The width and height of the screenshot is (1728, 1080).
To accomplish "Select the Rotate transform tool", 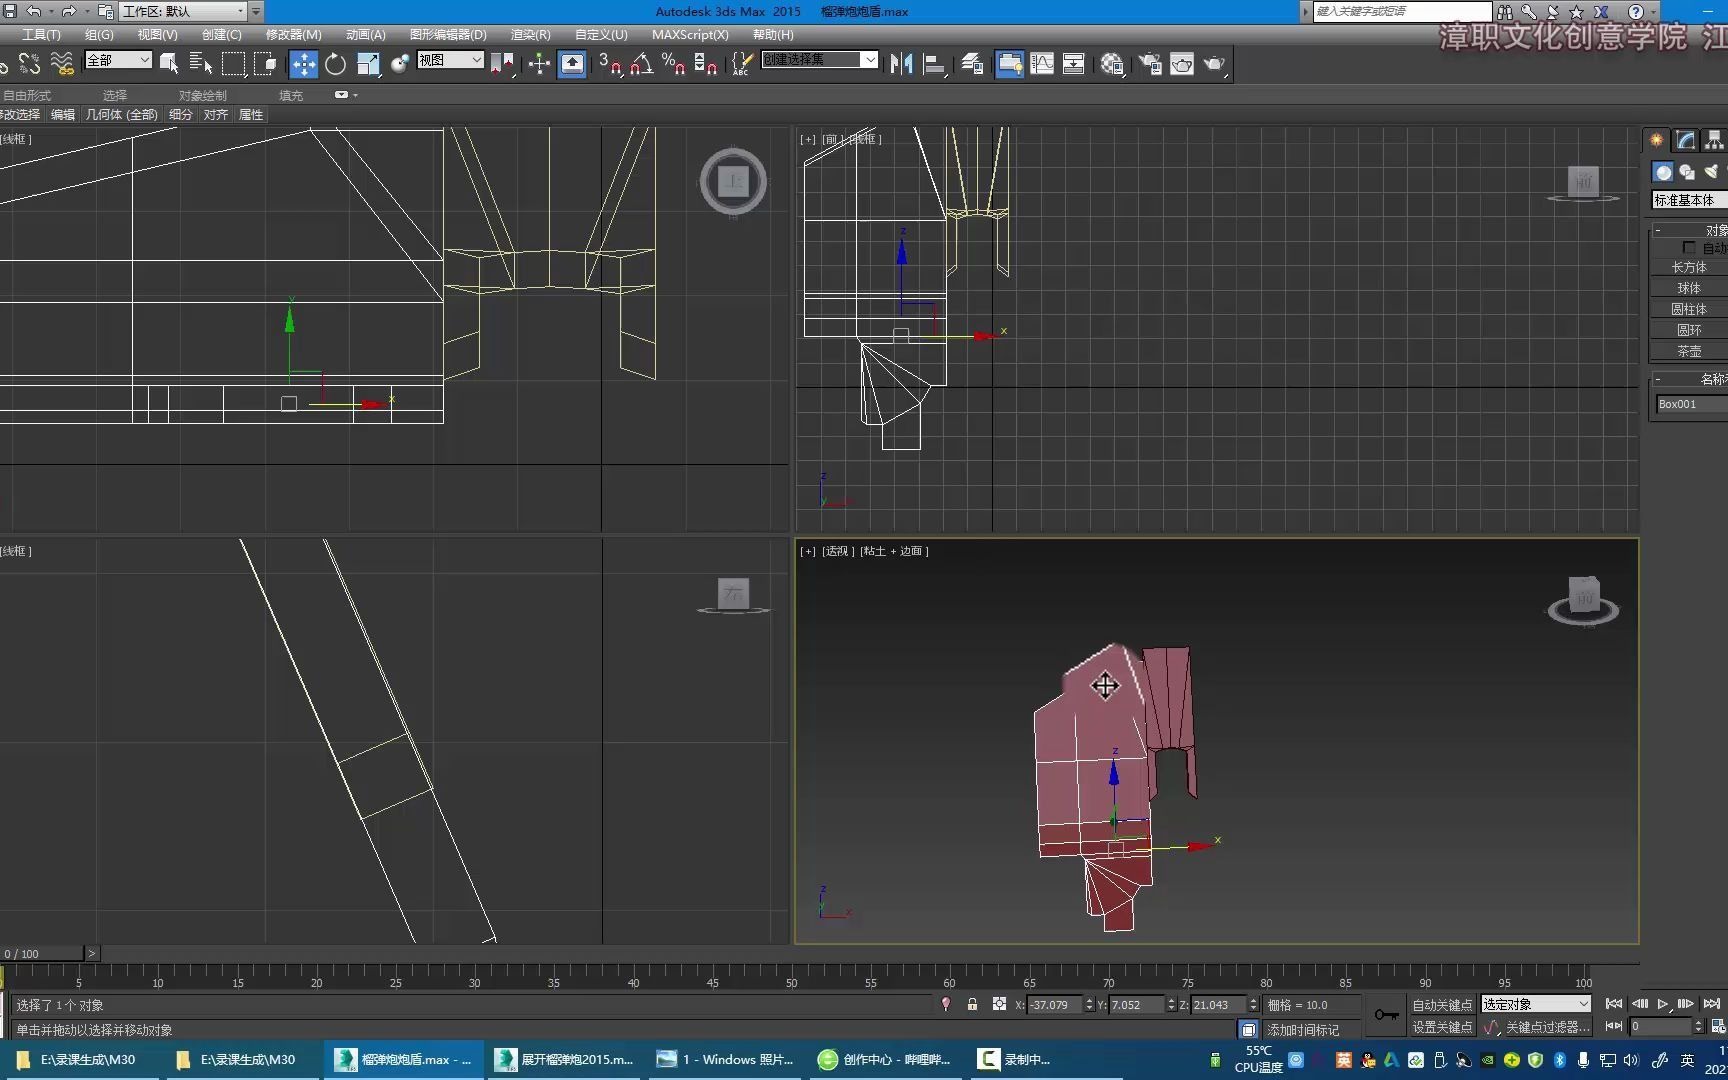I will [335, 64].
